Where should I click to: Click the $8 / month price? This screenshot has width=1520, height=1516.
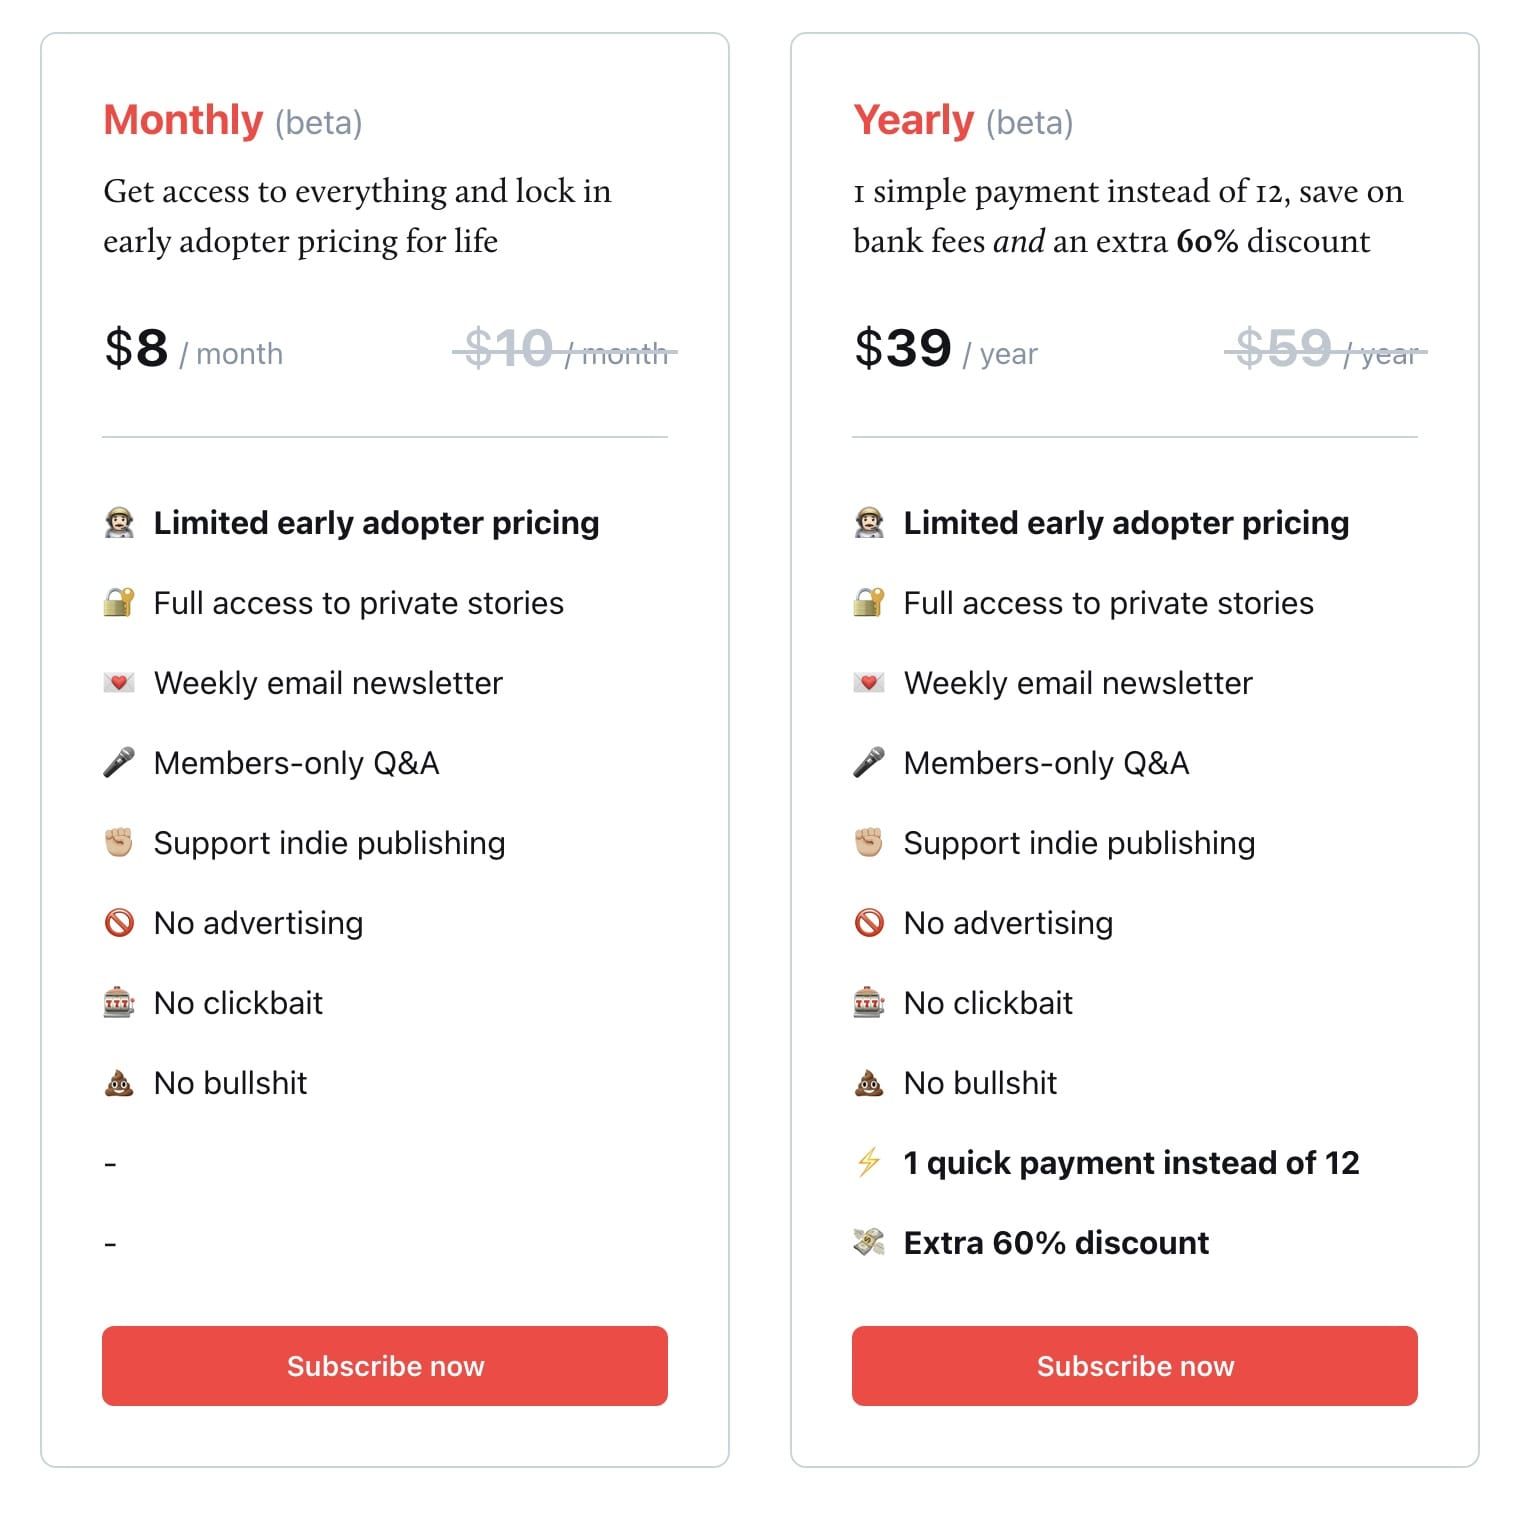[x=194, y=349]
